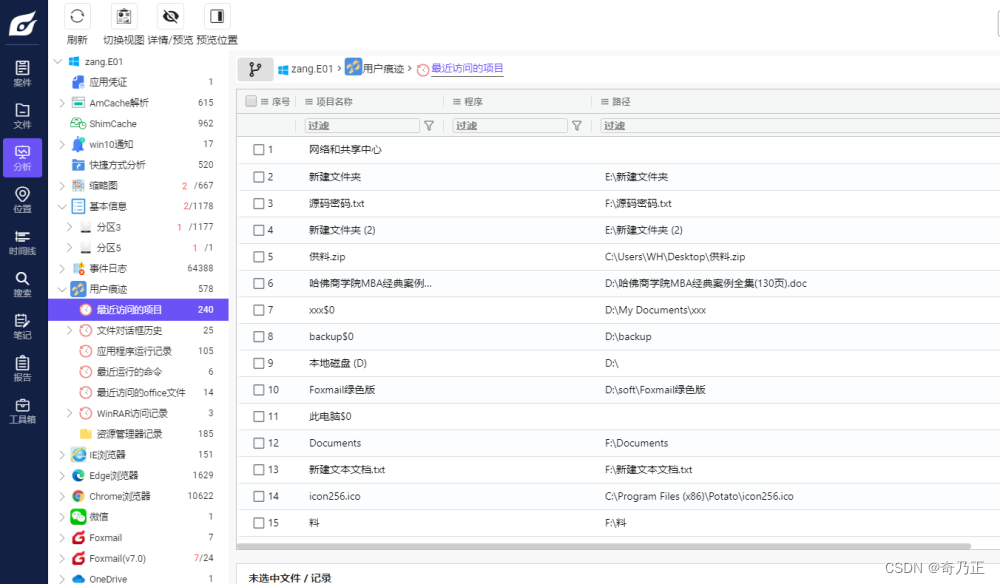Tick checkbox for row 3 源码密码.txt

tap(258, 203)
